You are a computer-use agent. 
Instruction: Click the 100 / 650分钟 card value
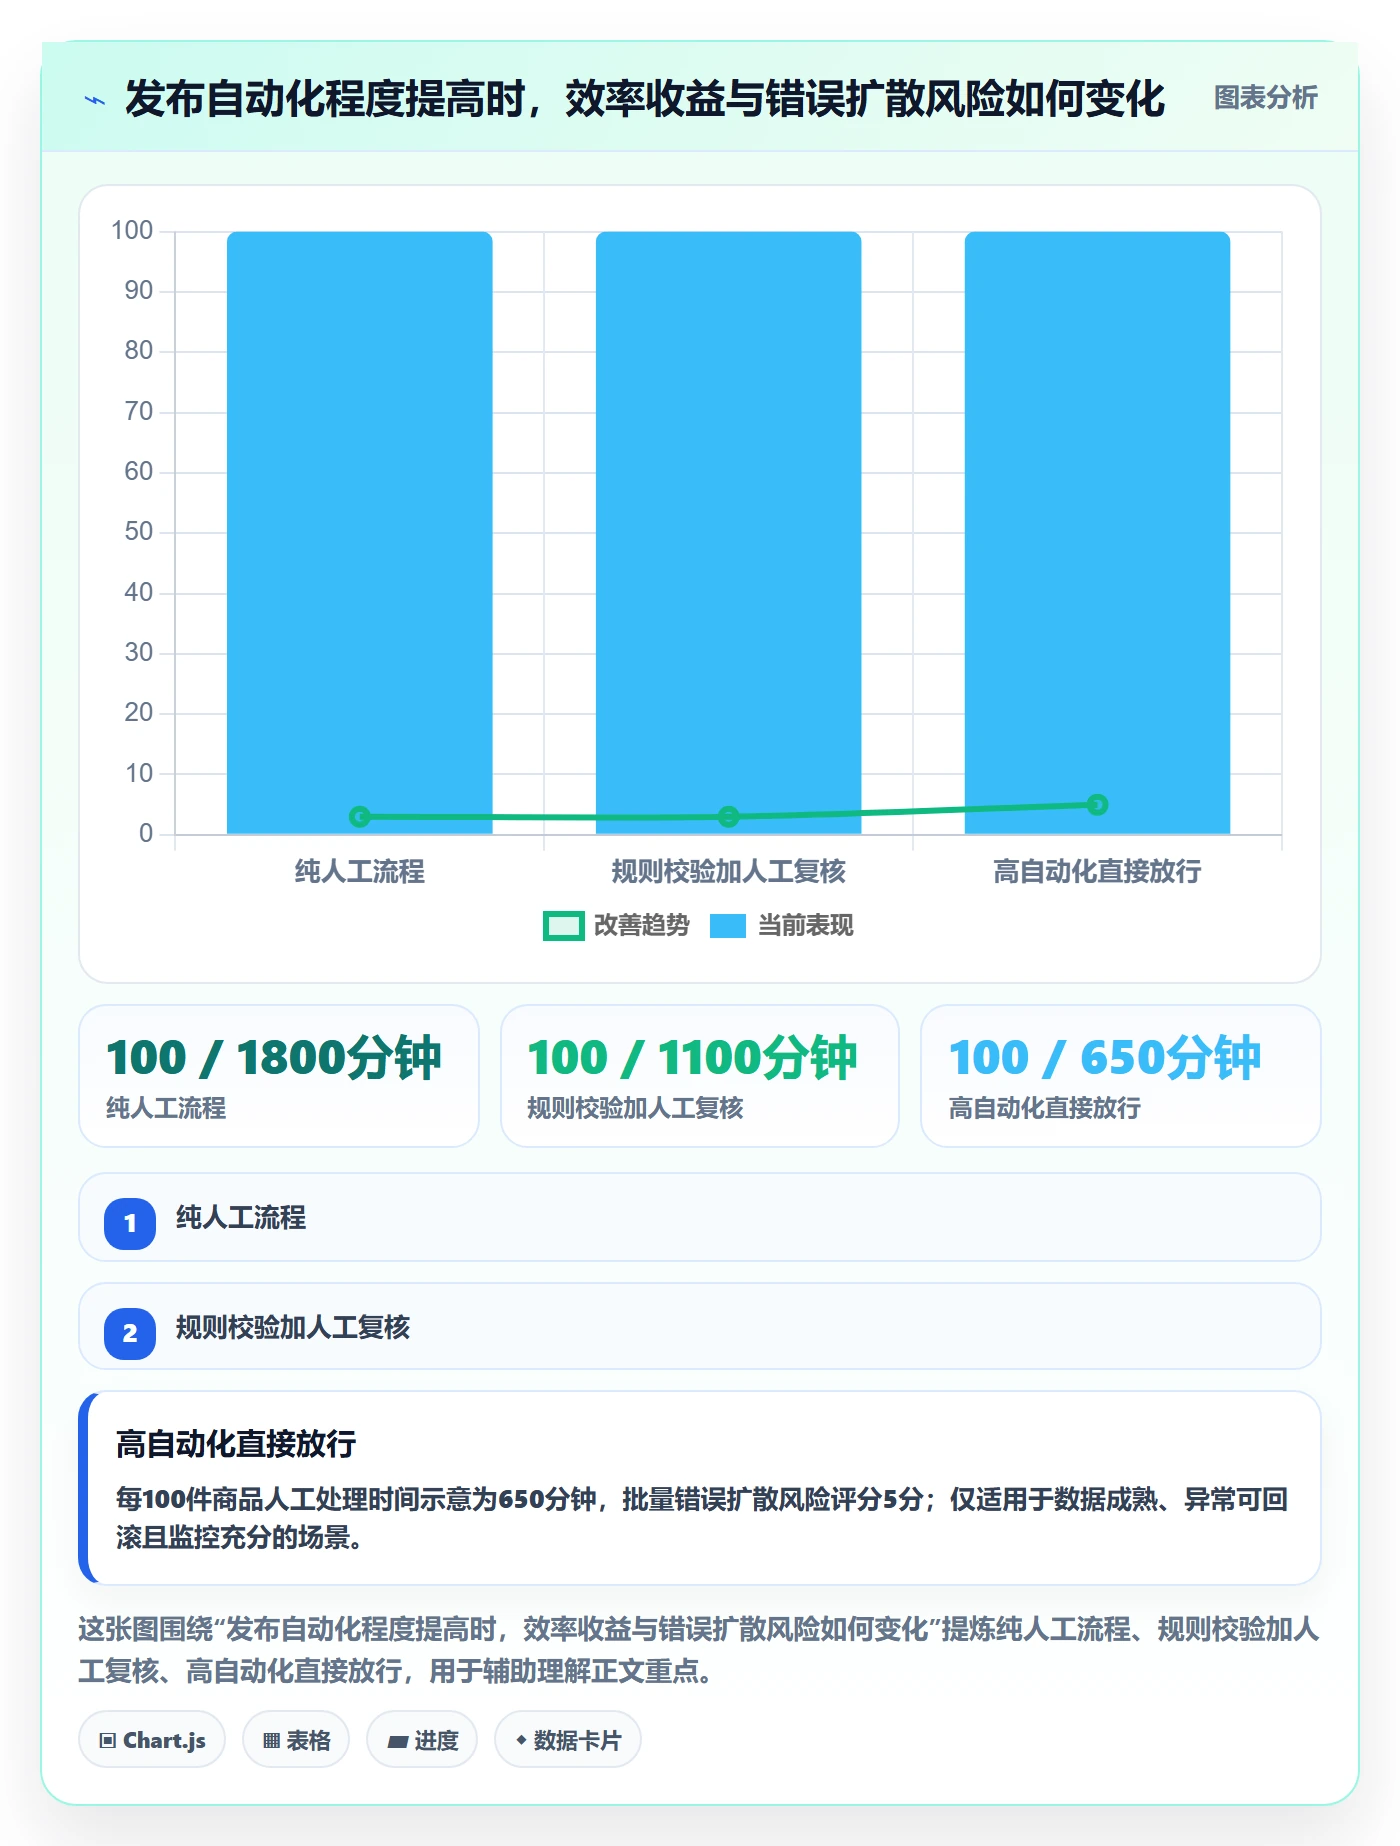1105,1058
